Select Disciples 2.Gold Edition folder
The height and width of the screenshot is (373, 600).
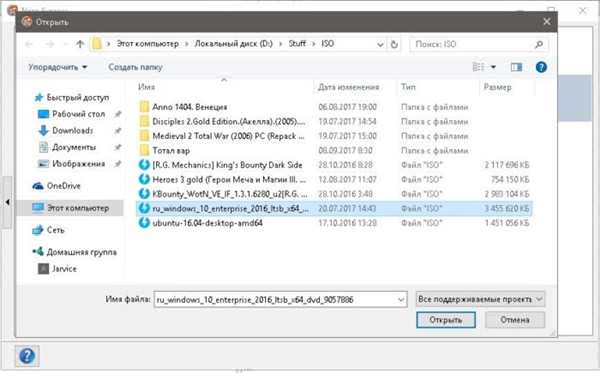pos(229,122)
